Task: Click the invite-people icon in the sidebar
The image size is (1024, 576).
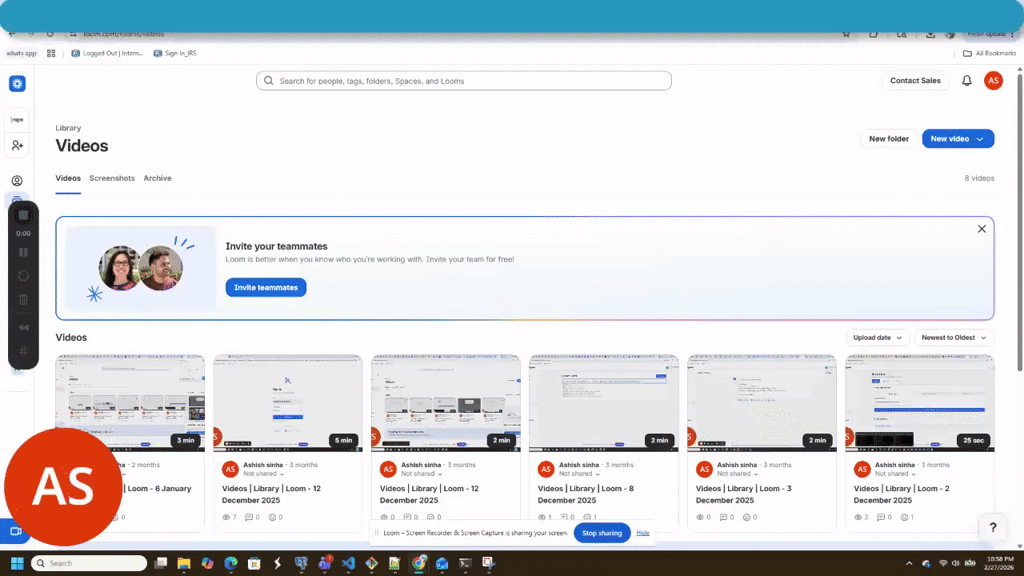Action: click(17, 145)
